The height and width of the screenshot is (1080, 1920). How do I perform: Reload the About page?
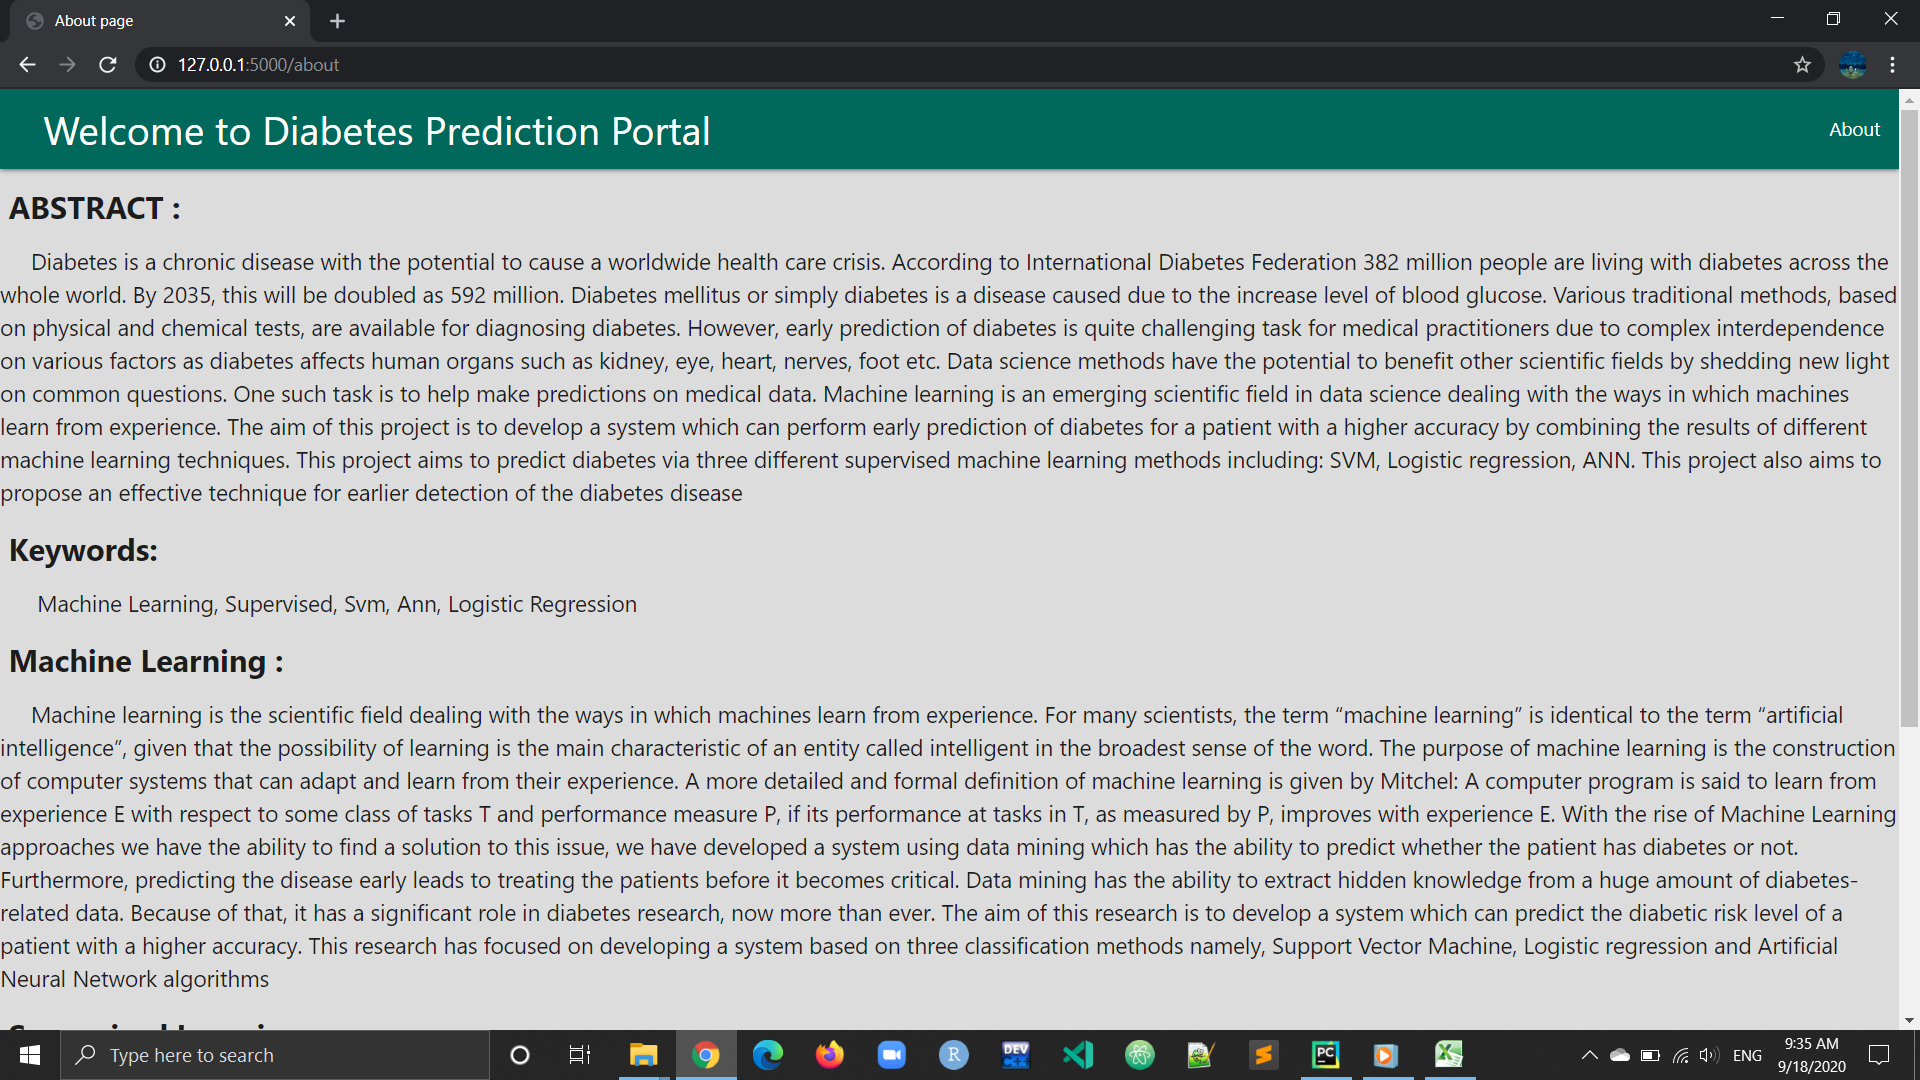(x=108, y=65)
